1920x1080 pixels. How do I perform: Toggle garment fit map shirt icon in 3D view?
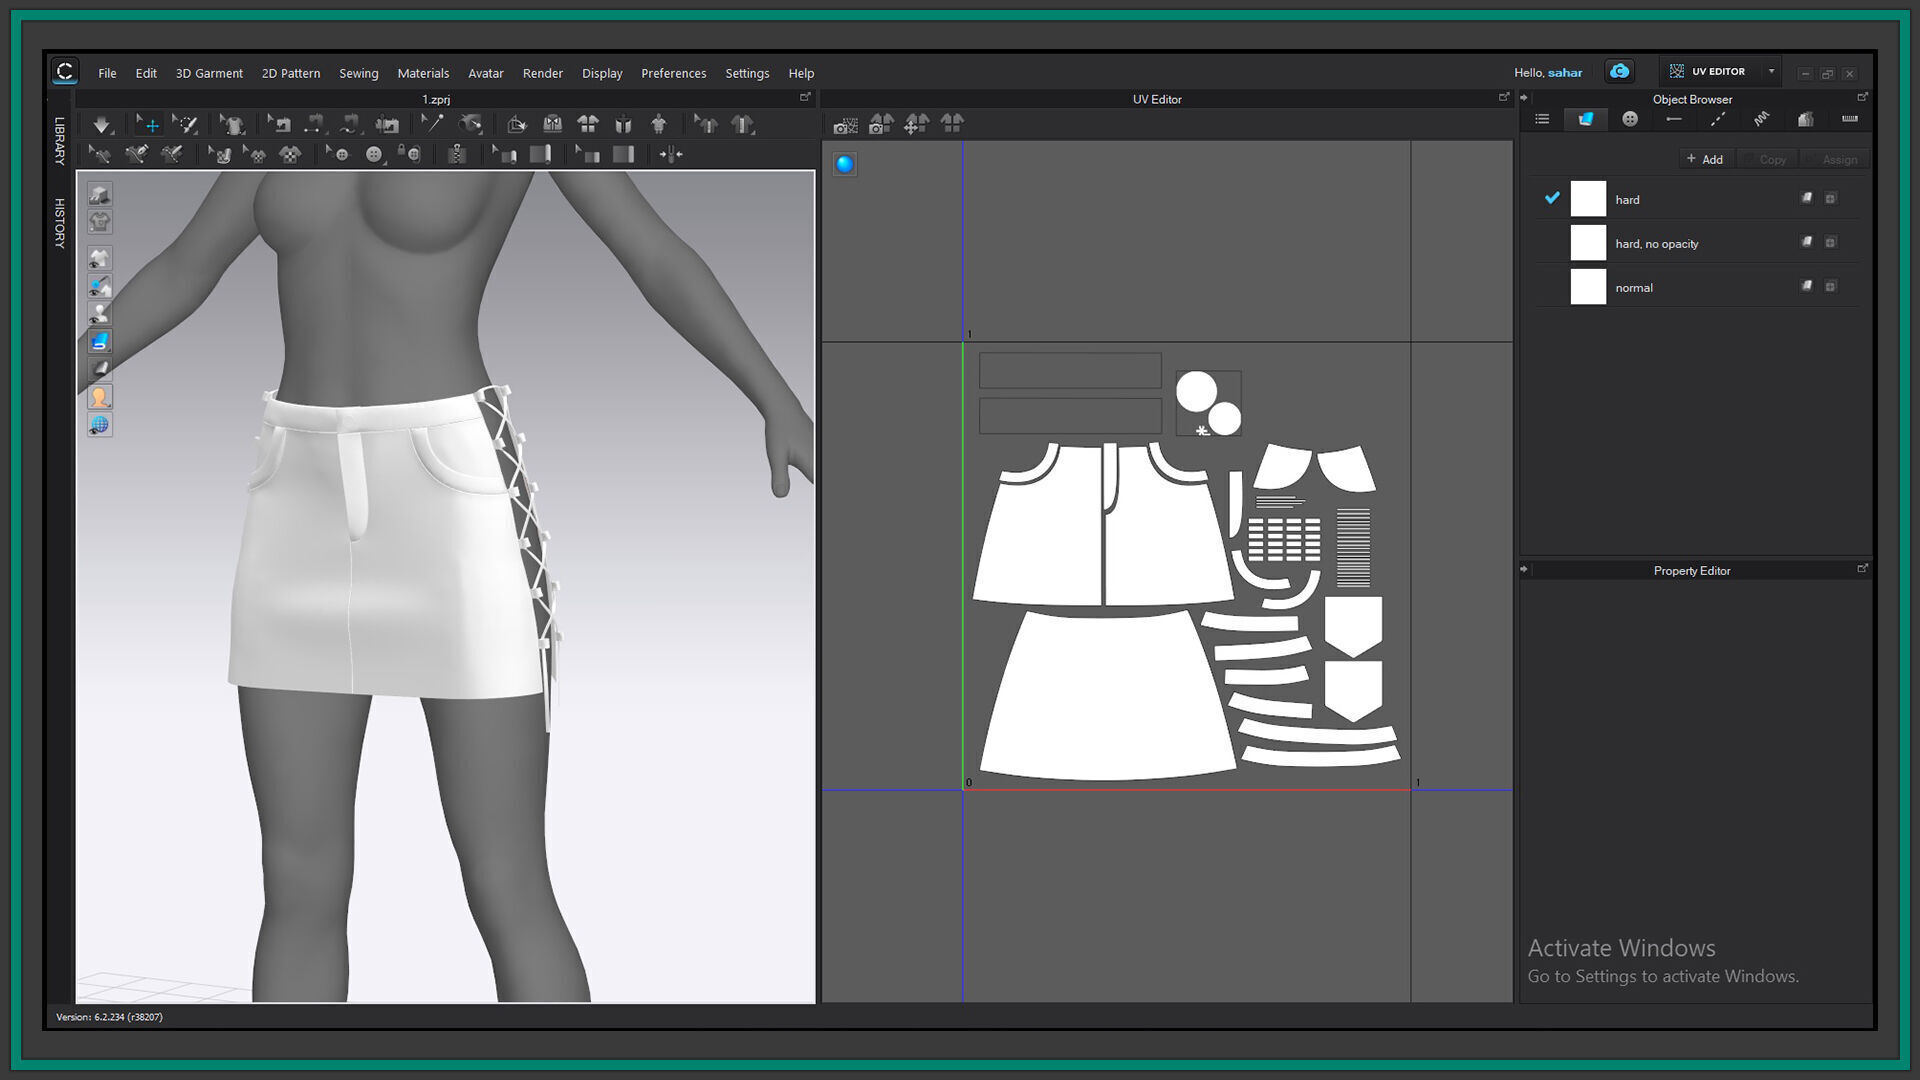pyautogui.click(x=99, y=222)
